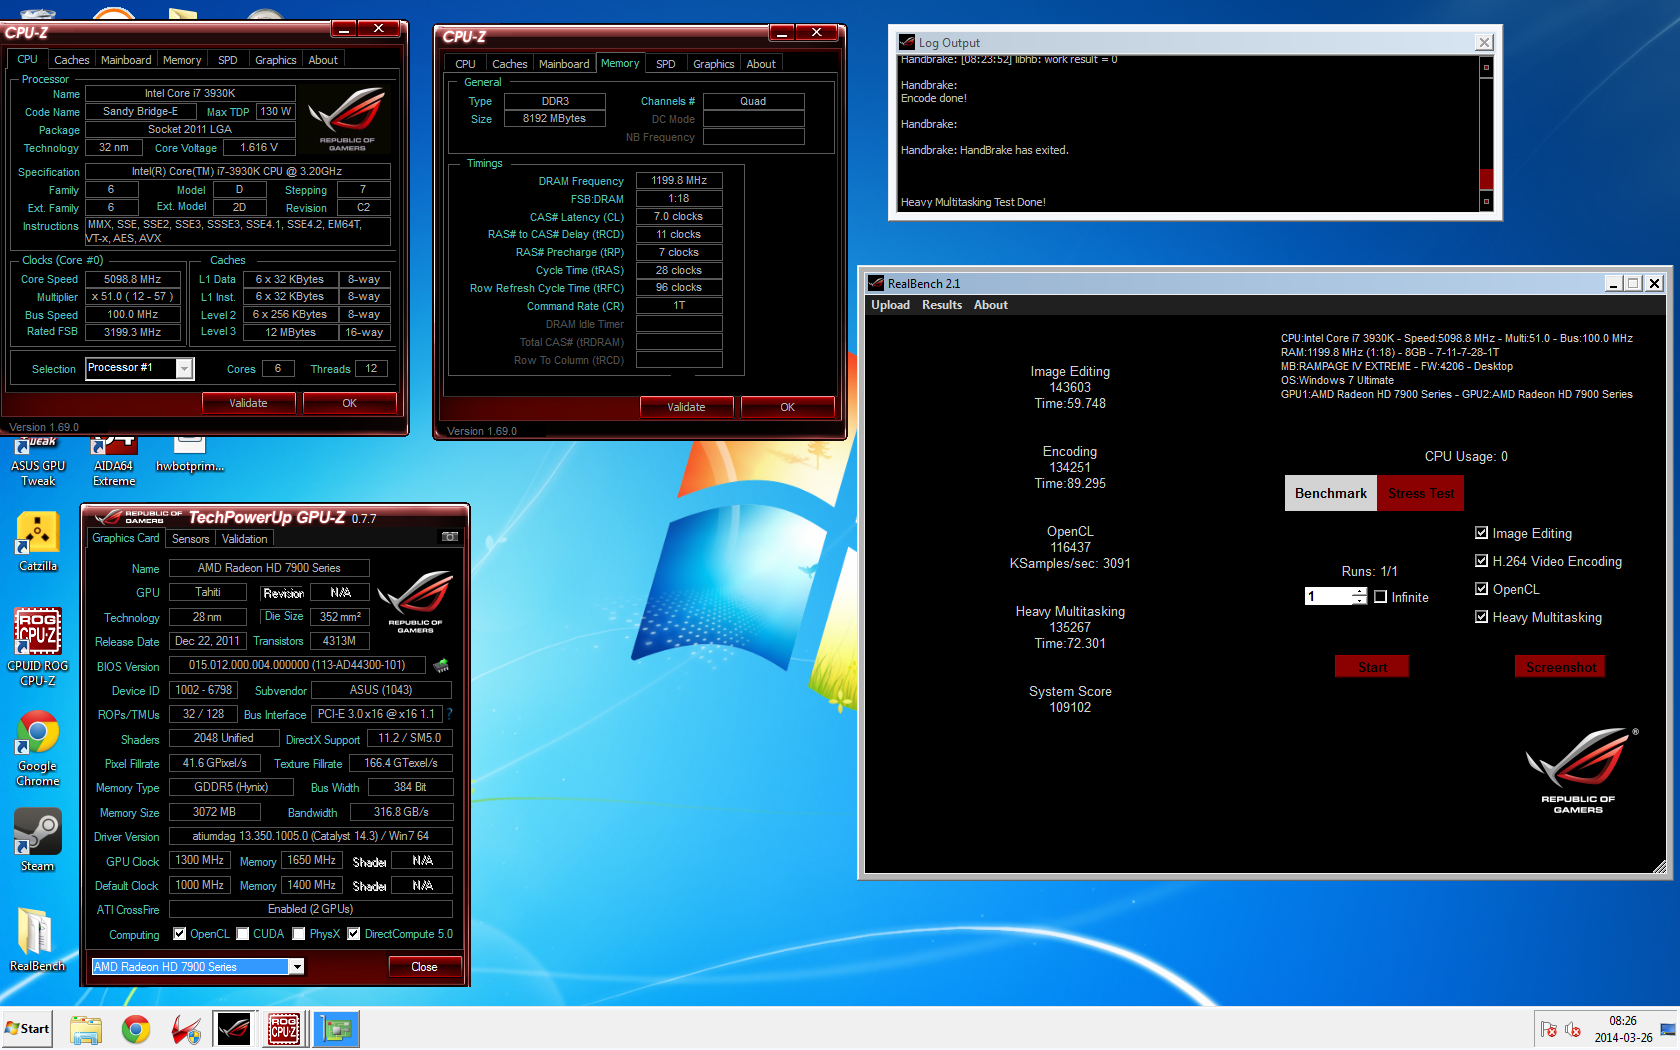The image size is (1680, 1050).
Task: Open SPD tab in the Memory CPU-Z window
Action: coord(666,64)
